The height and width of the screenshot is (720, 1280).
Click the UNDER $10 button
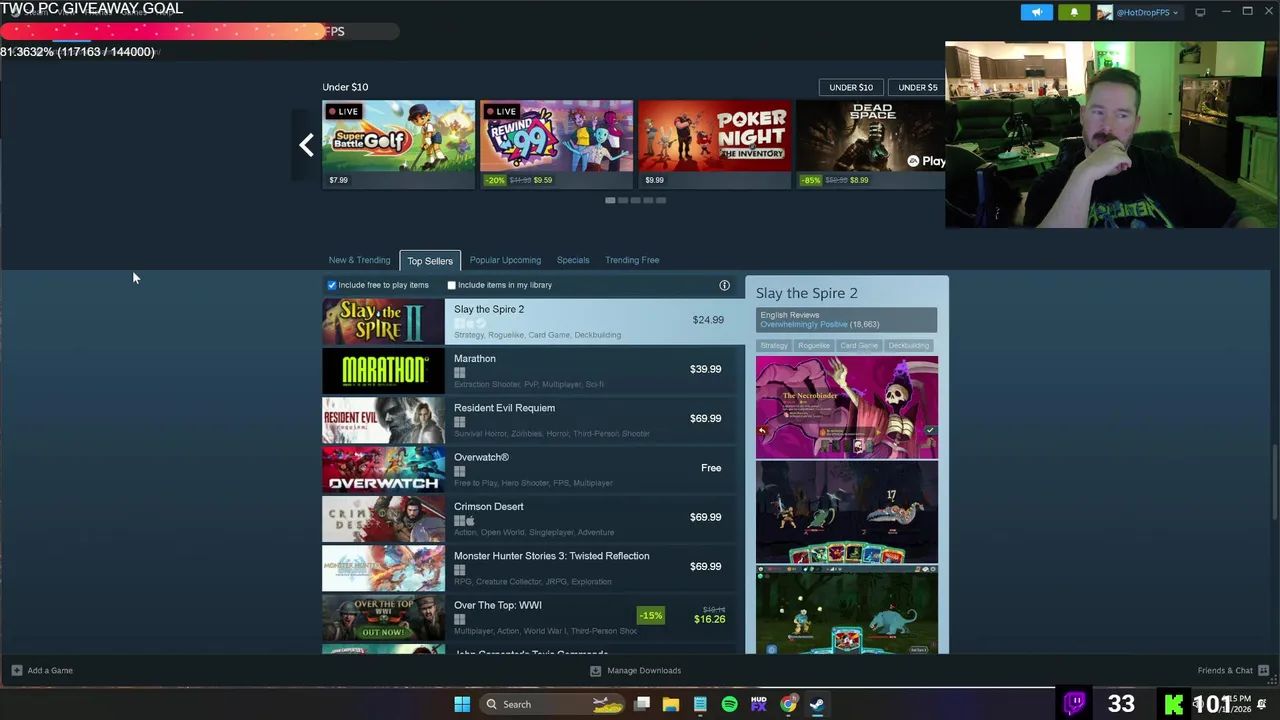851,87
